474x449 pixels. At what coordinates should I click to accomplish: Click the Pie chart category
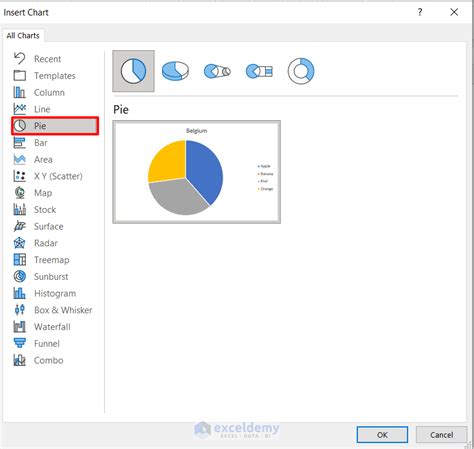coord(55,126)
